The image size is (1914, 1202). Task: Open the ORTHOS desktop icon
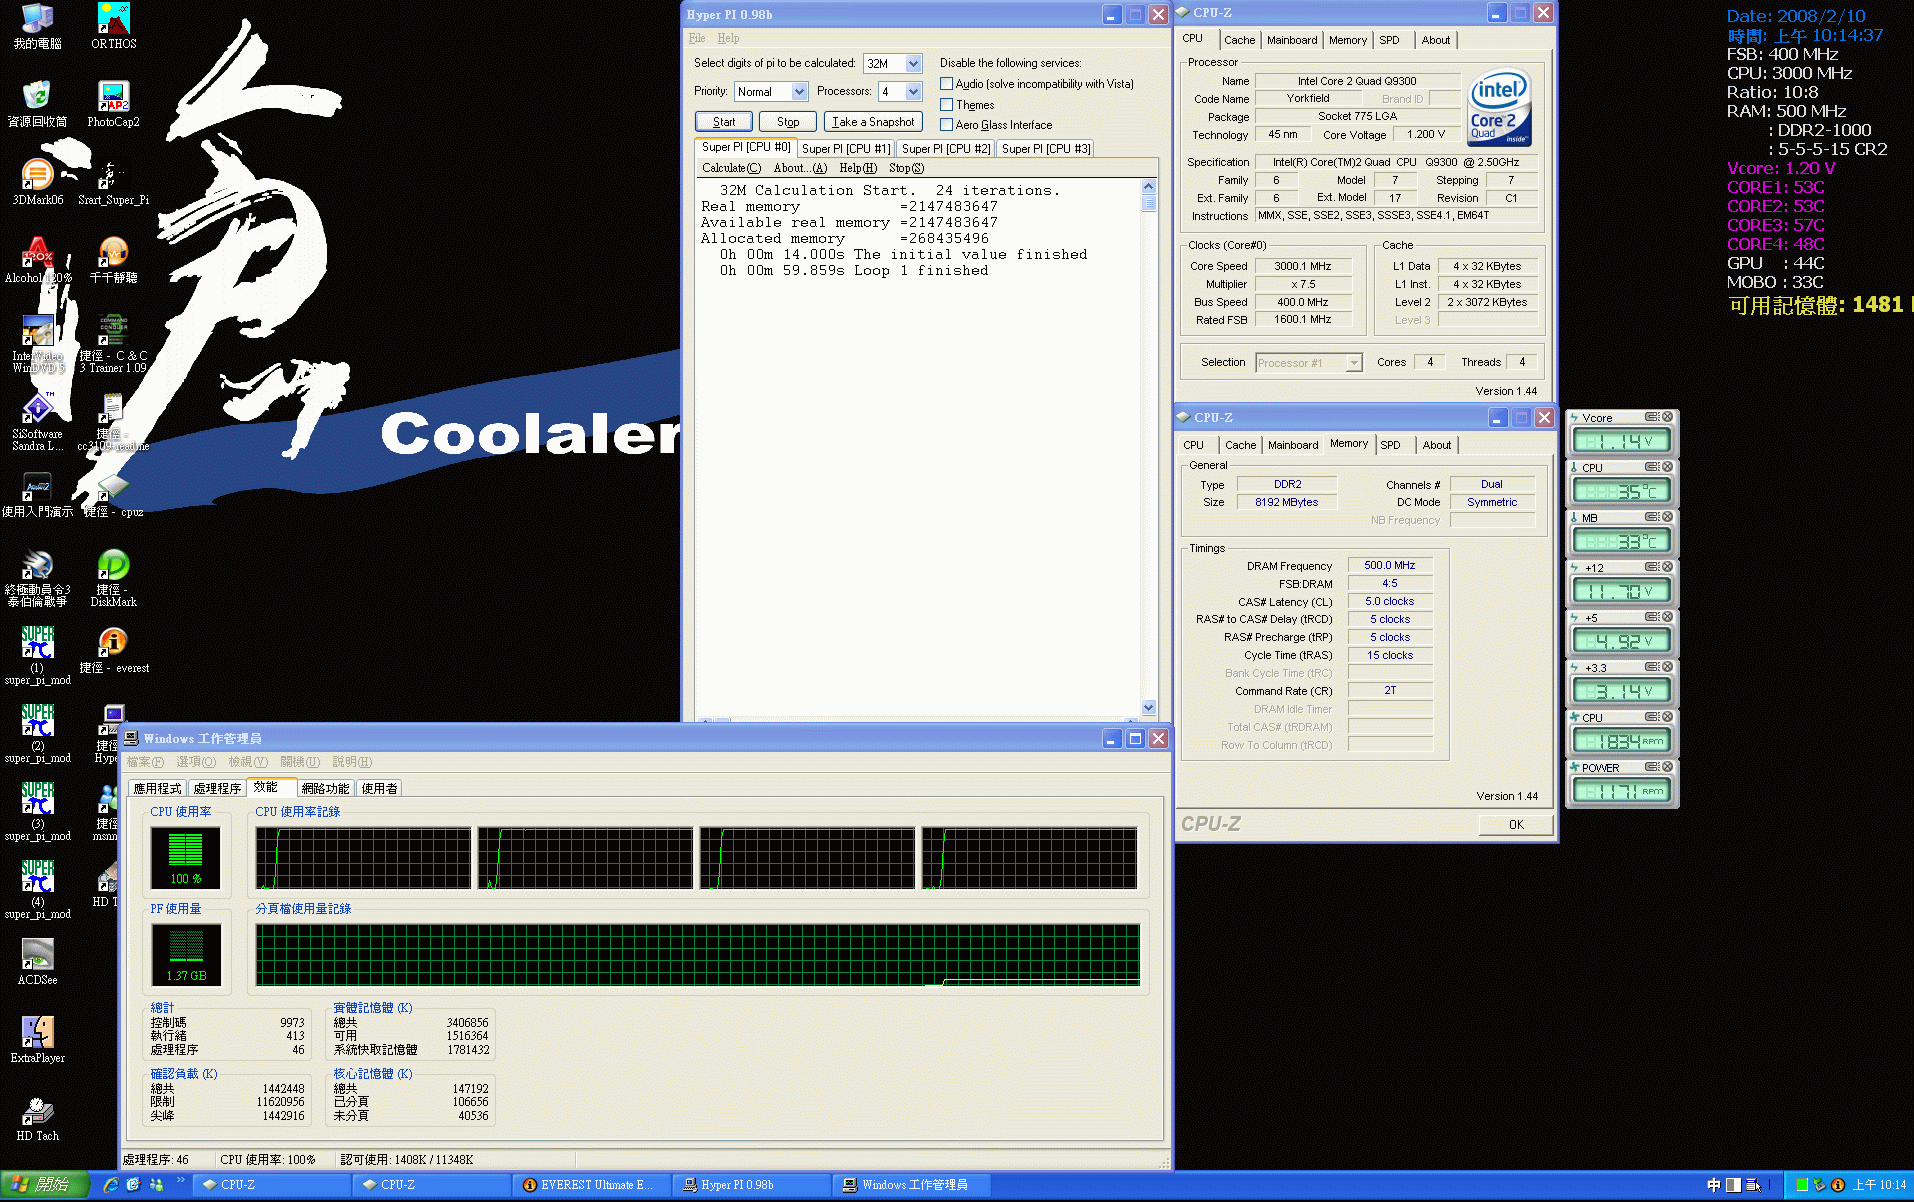[113, 19]
